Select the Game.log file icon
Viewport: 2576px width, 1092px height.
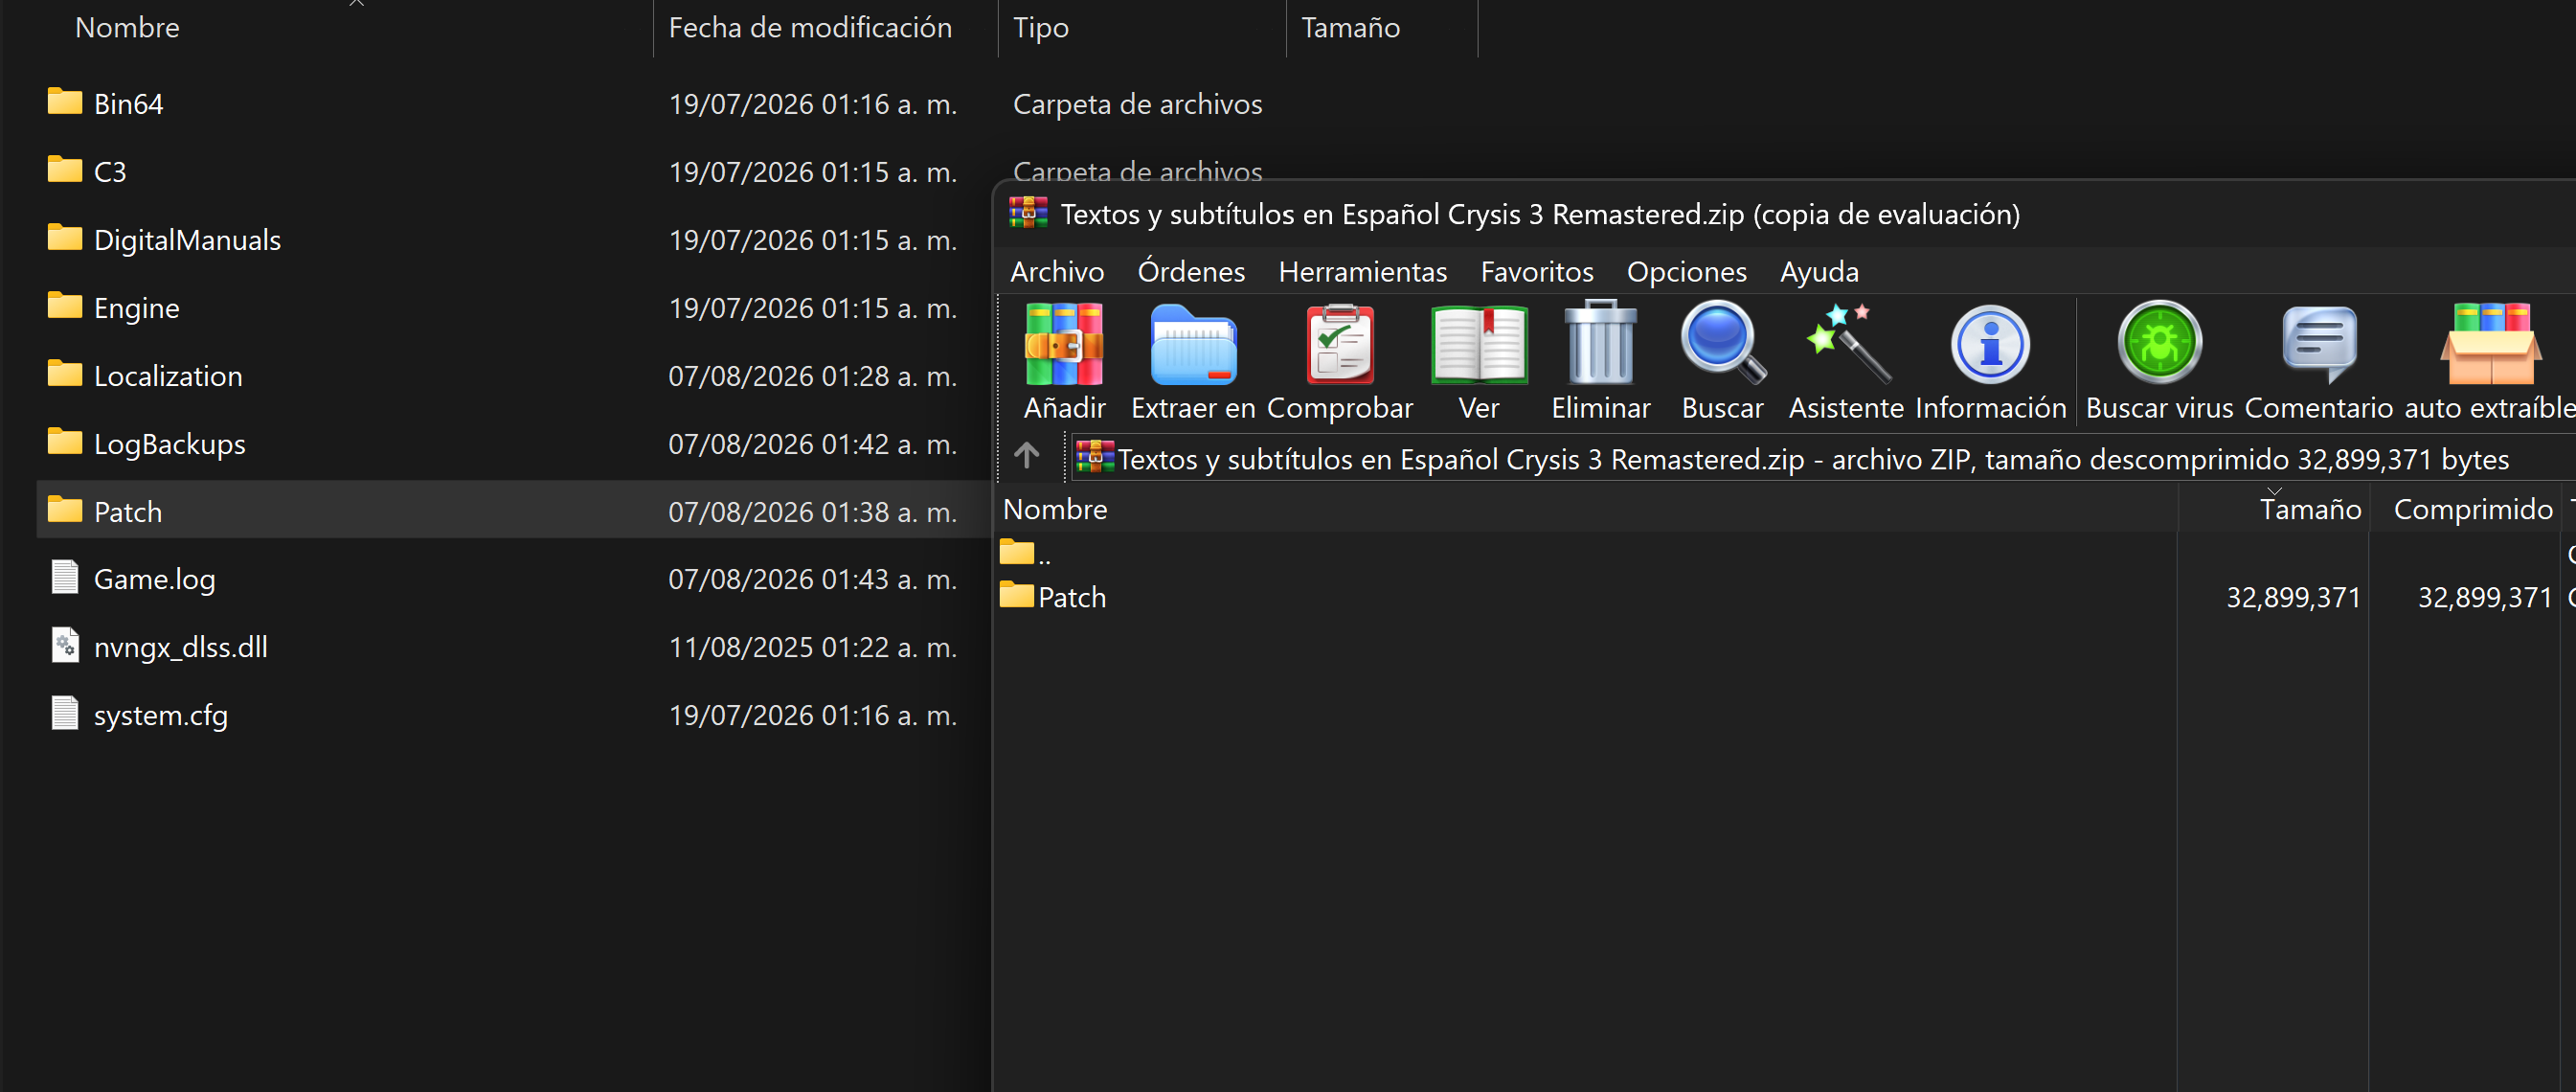pyautogui.click(x=65, y=577)
